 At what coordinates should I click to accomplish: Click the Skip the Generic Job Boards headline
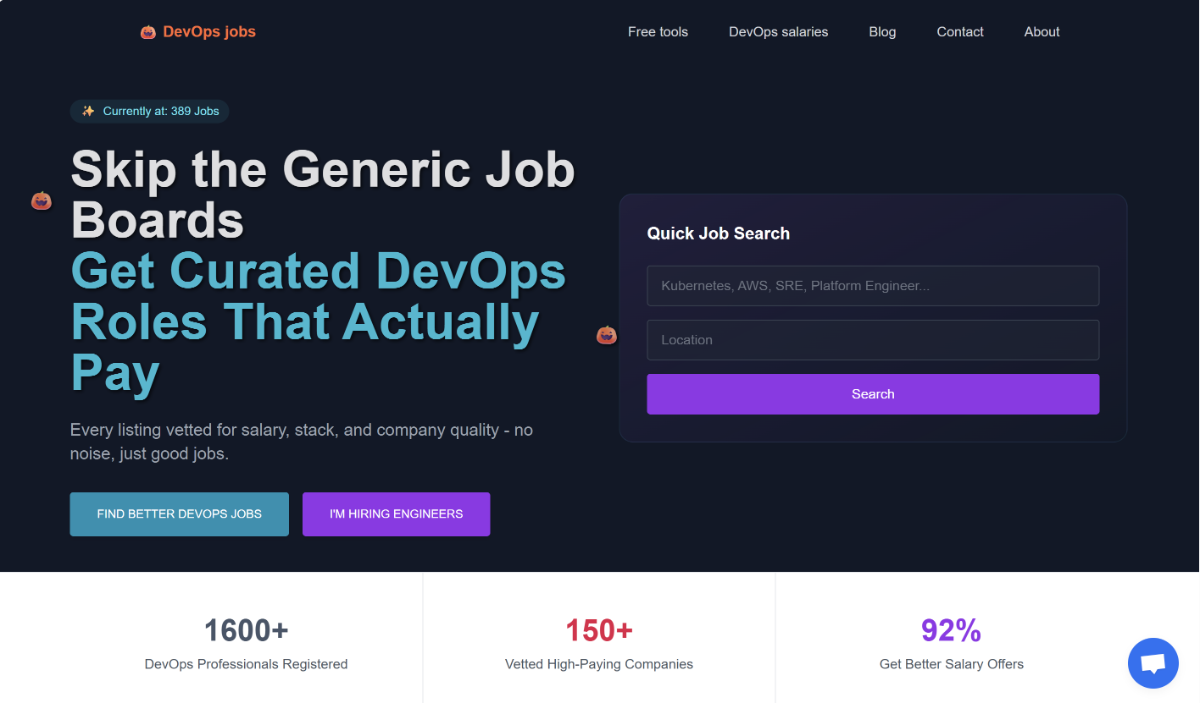click(322, 195)
